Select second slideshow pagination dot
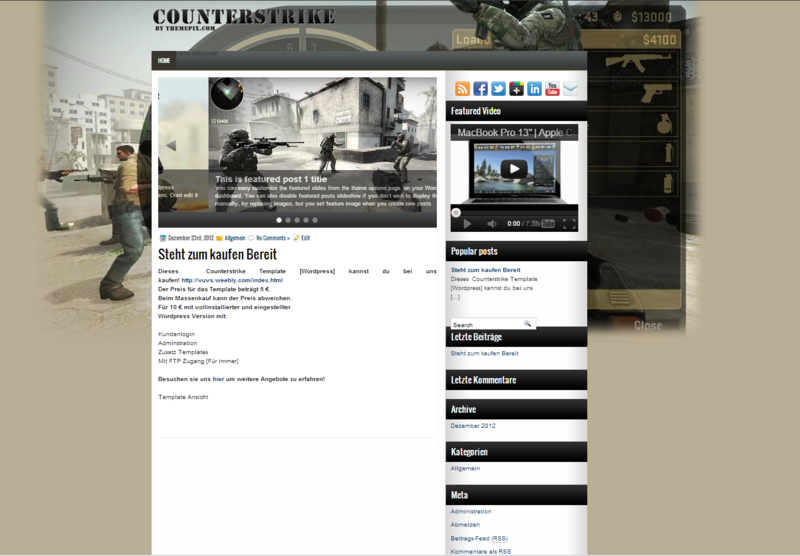This screenshot has width=800, height=556. coord(288,220)
